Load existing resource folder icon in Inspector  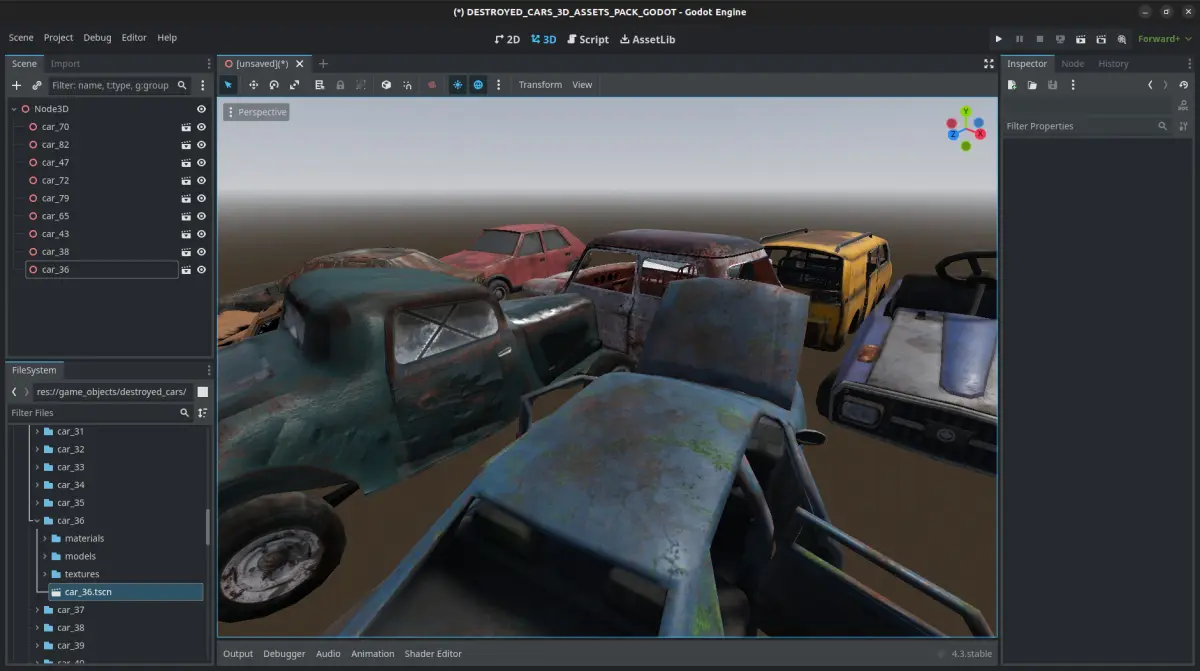point(1032,85)
